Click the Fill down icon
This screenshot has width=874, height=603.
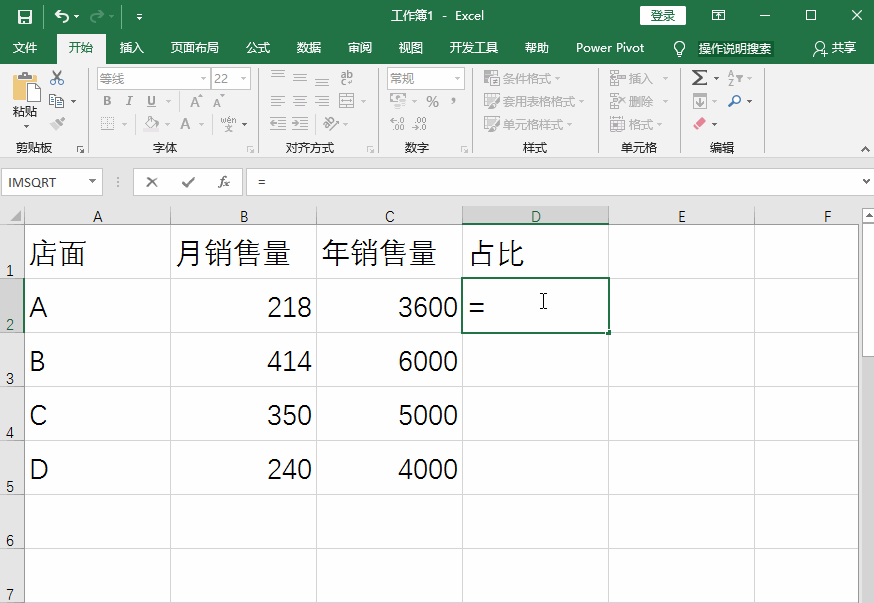700,101
